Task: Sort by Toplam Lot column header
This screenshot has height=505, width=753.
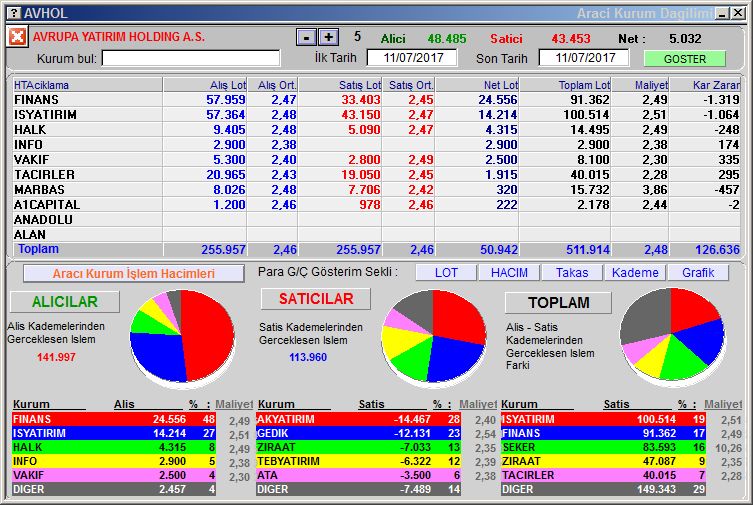Action: [565, 85]
